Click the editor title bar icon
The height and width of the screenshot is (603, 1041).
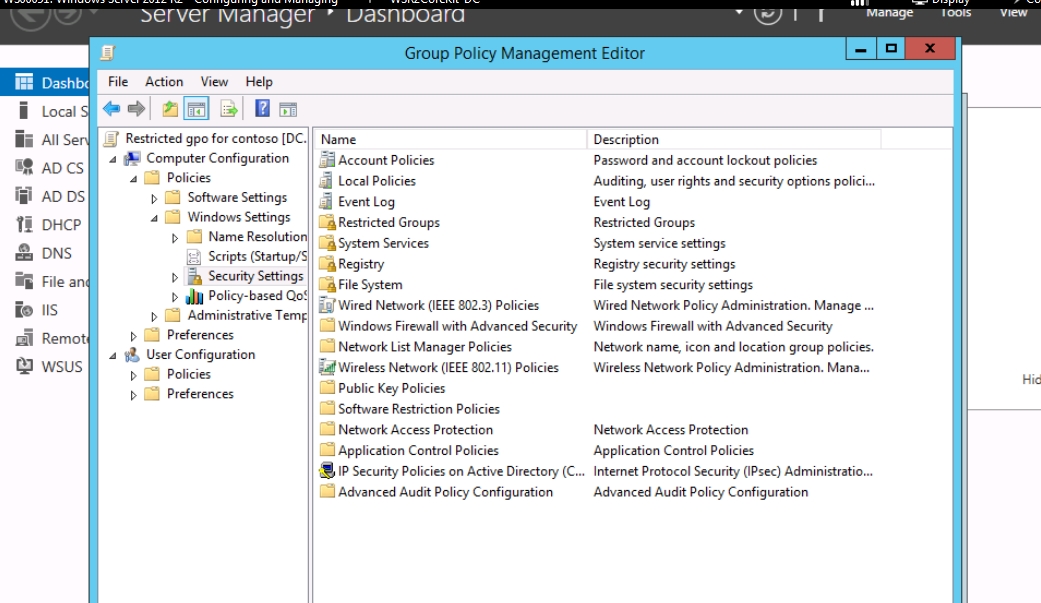click(108, 52)
